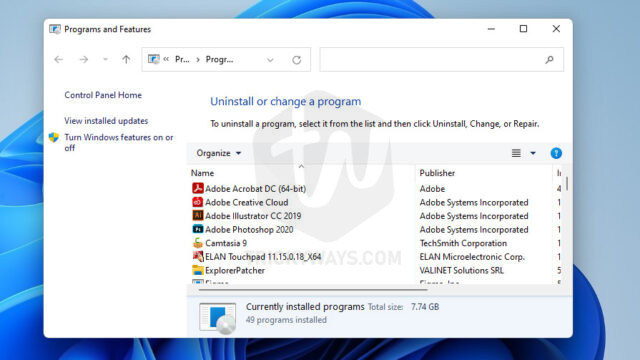Open the Organize dropdown menu
This screenshot has height=360, width=640.
(x=219, y=153)
